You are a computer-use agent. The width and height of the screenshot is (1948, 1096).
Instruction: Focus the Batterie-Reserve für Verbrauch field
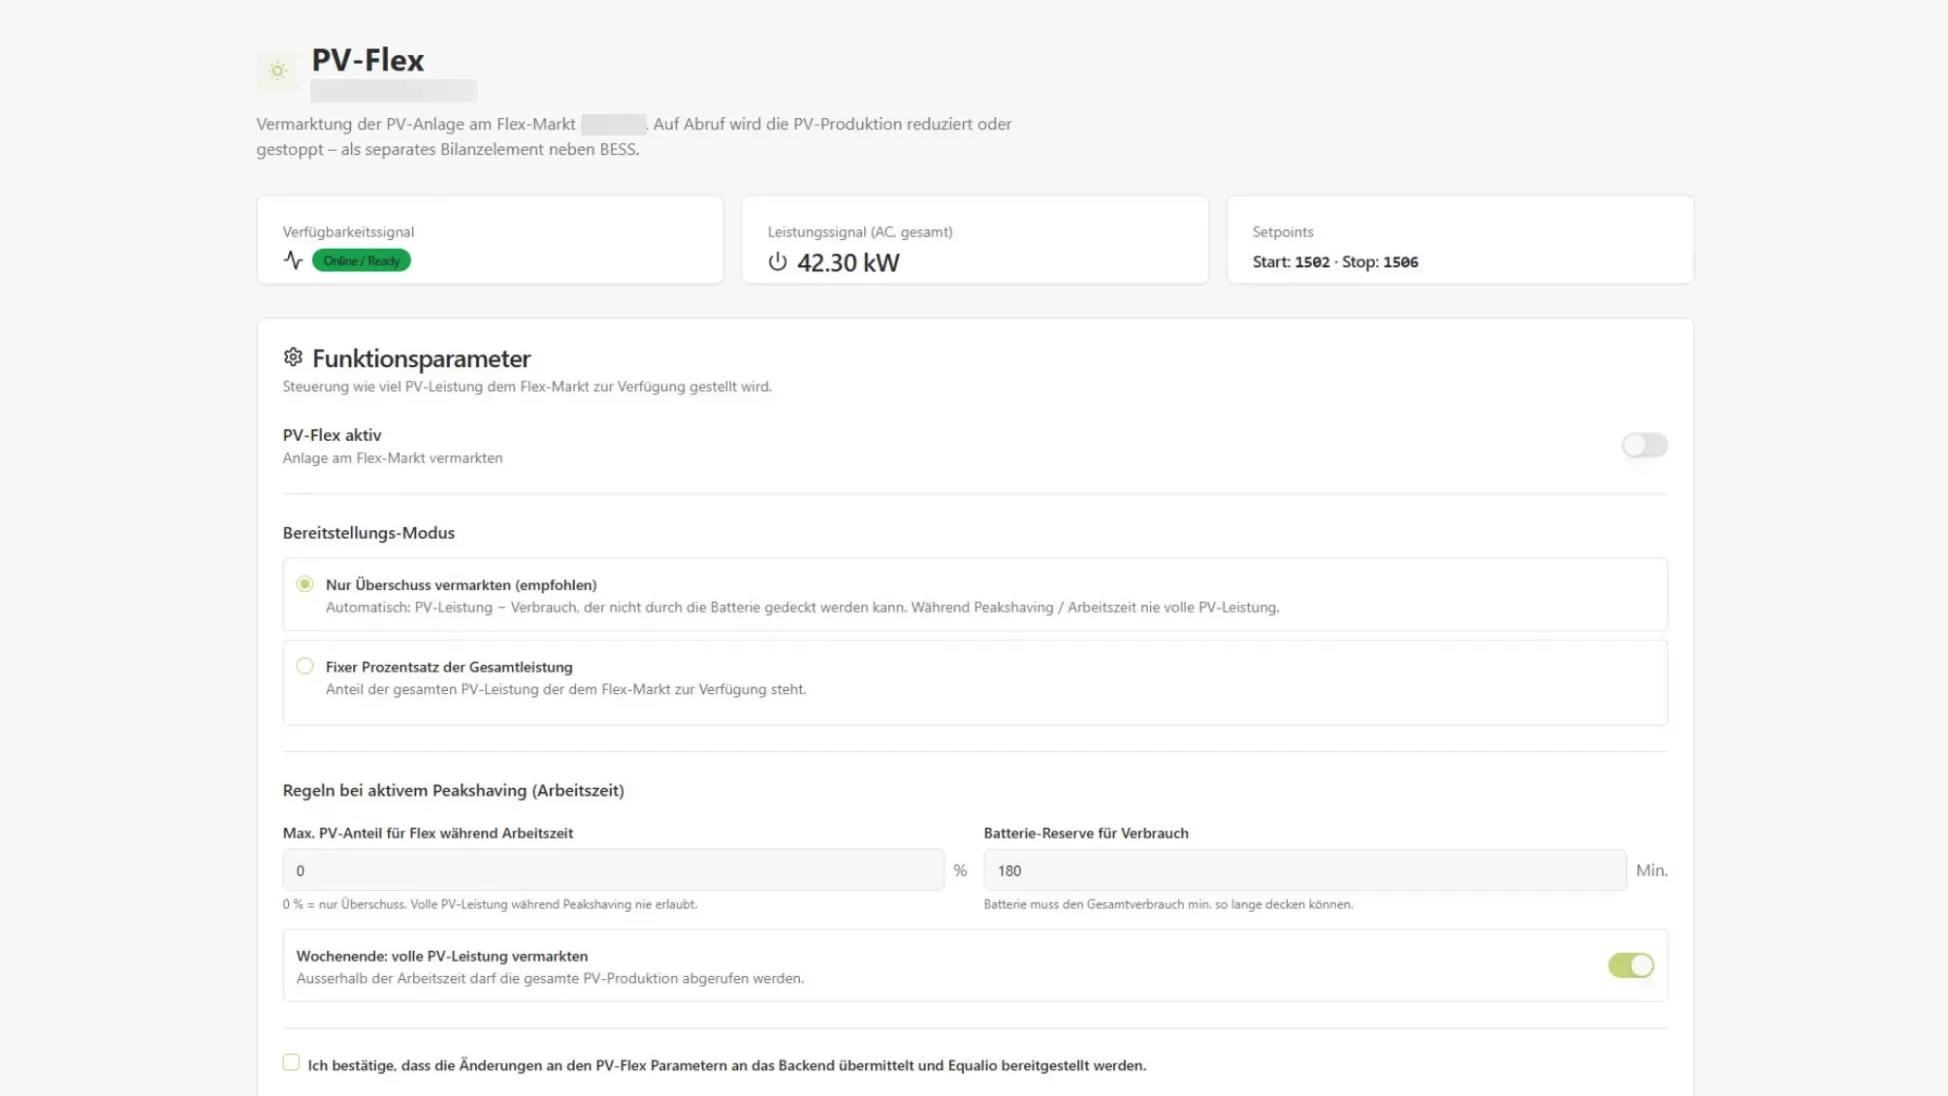(x=1304, y=870)
